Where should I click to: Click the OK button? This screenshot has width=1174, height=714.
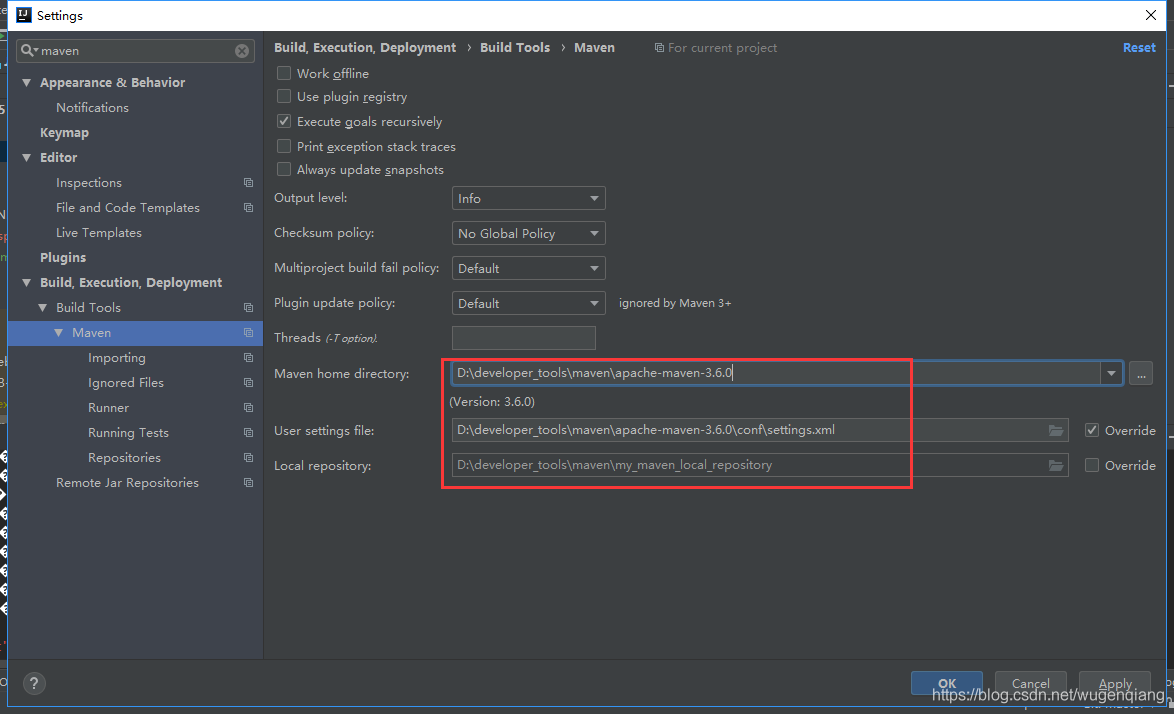946,683
